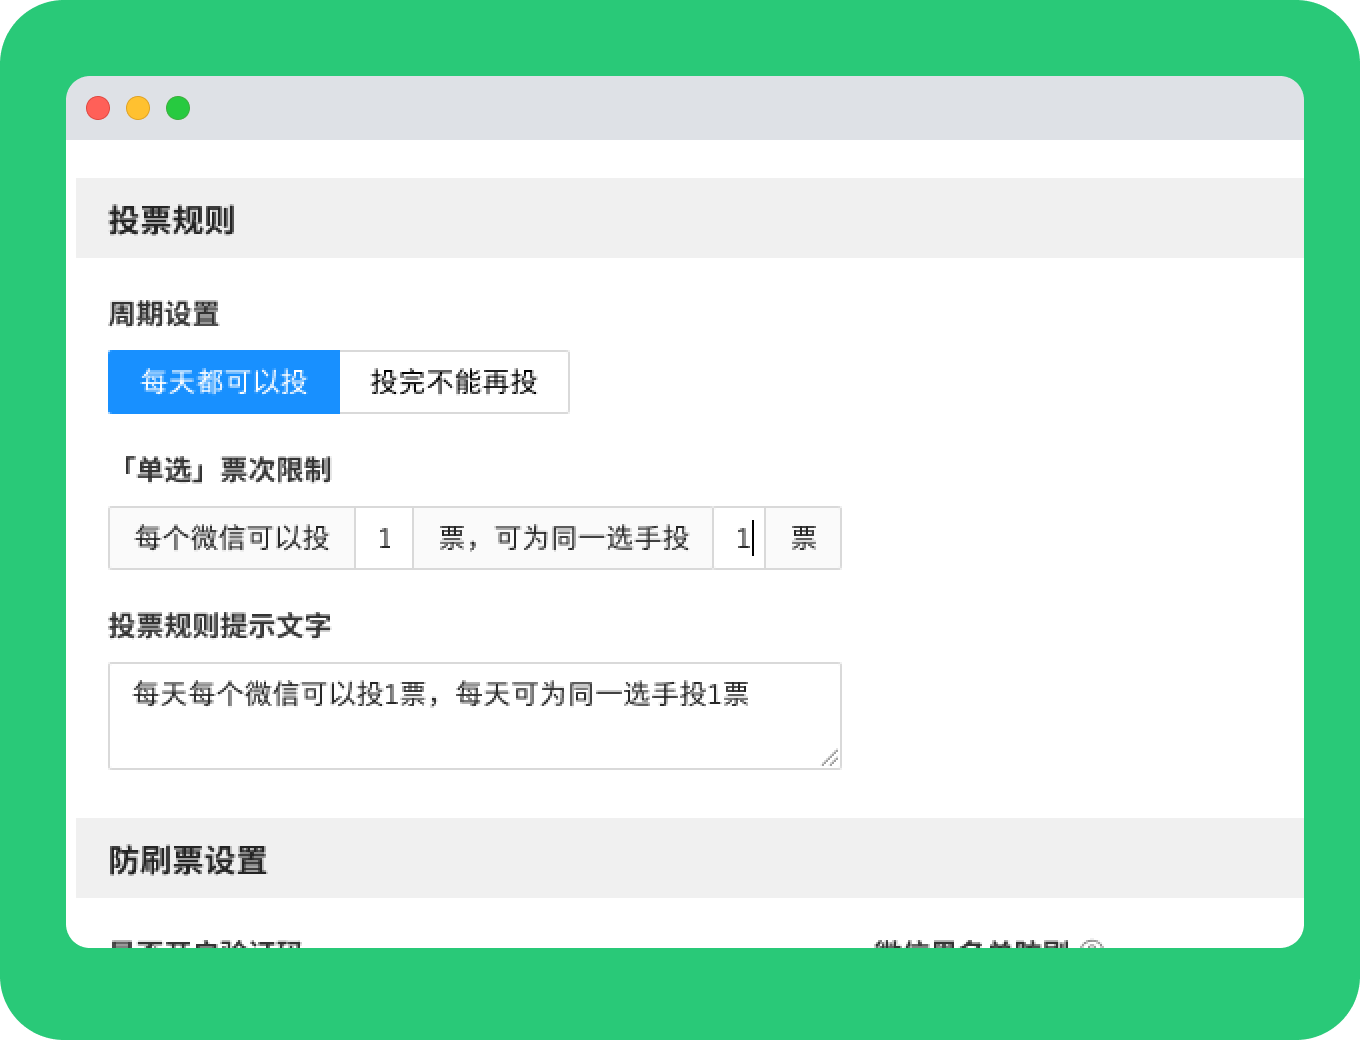Close the window with red button
The height and width of the screenshot is (1040, 1360).
pos(98,108)
